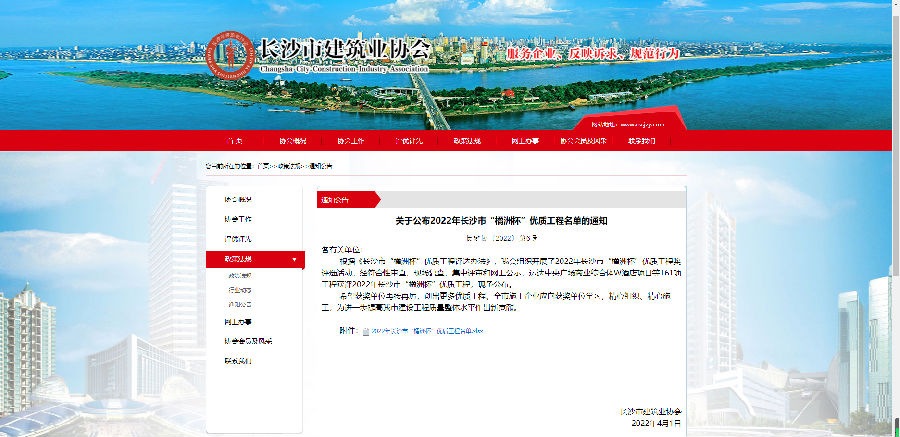Choose 评优评先 in the left sidebar
The height and width of the screenshot is (437, 900).
tap(238, 239)
